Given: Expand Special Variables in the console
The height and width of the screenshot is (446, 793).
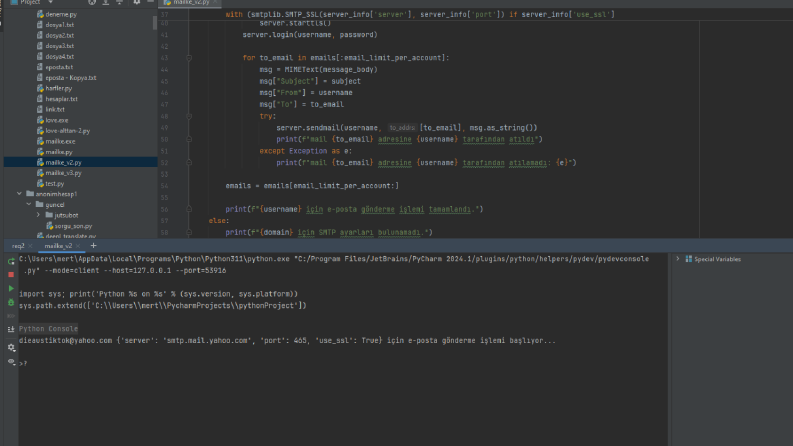Looking at the screenshot, I should [678, 259].
